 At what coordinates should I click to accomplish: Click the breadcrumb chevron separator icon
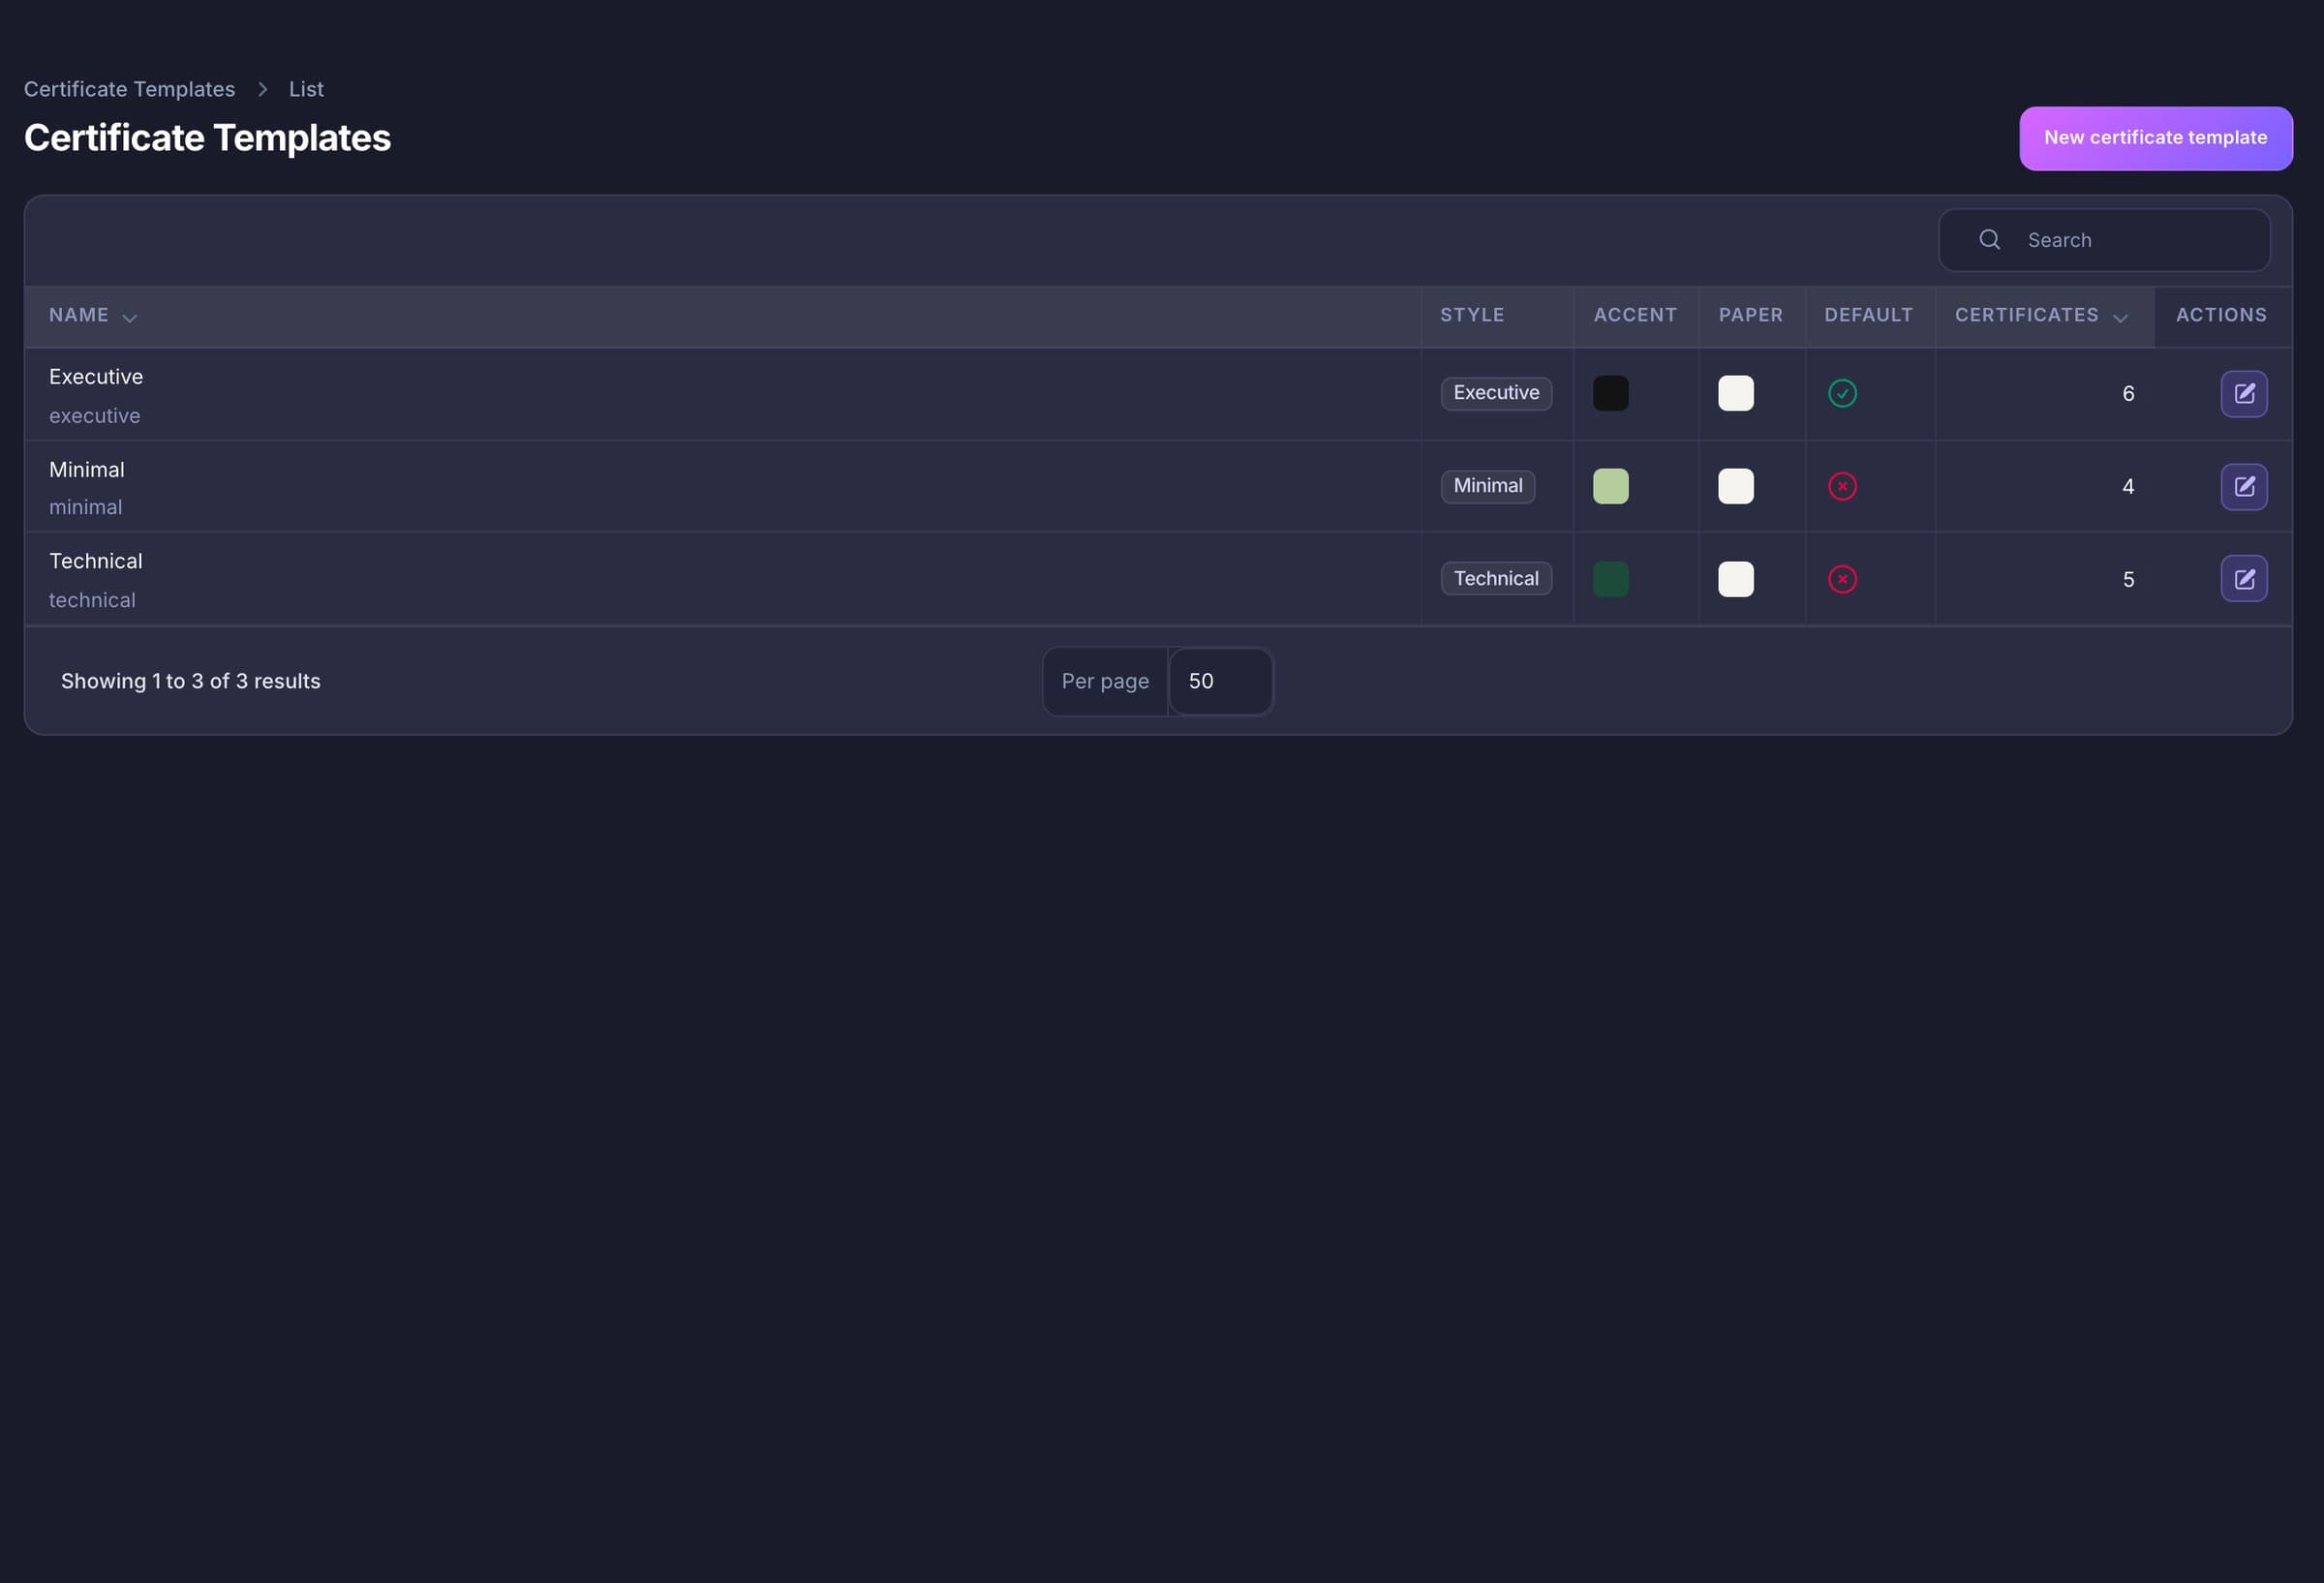click(262, 89)
